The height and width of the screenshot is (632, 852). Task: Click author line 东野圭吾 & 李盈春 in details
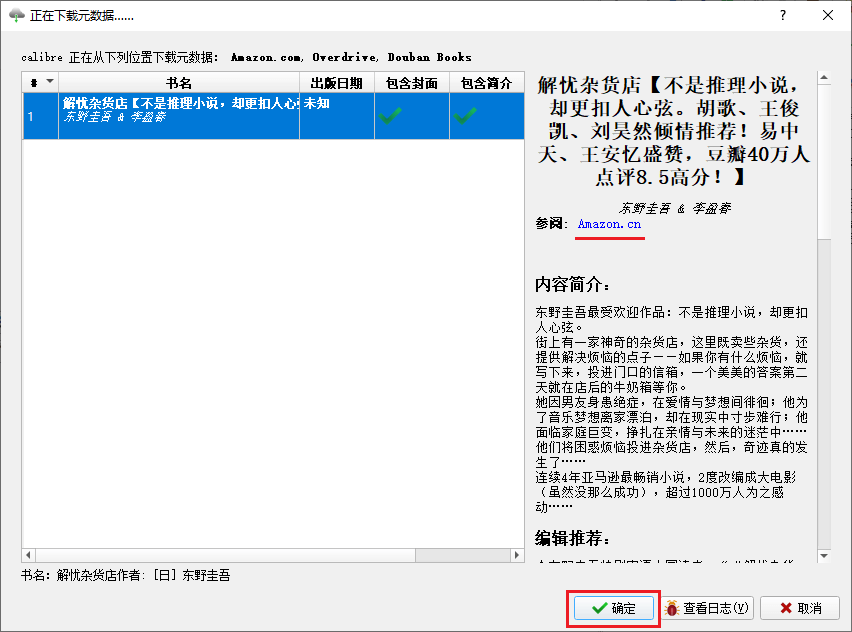click(x=674, y=208)
